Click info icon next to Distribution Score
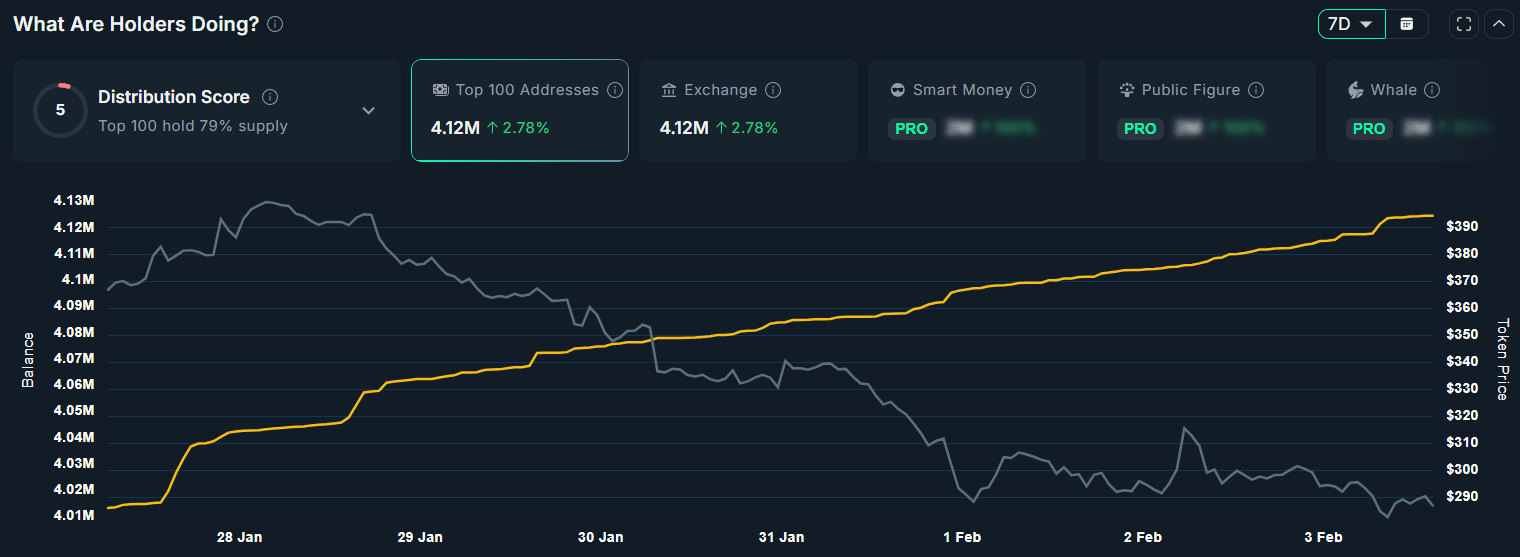Viewport: 1520px width, 557px height. click(270, 97)
